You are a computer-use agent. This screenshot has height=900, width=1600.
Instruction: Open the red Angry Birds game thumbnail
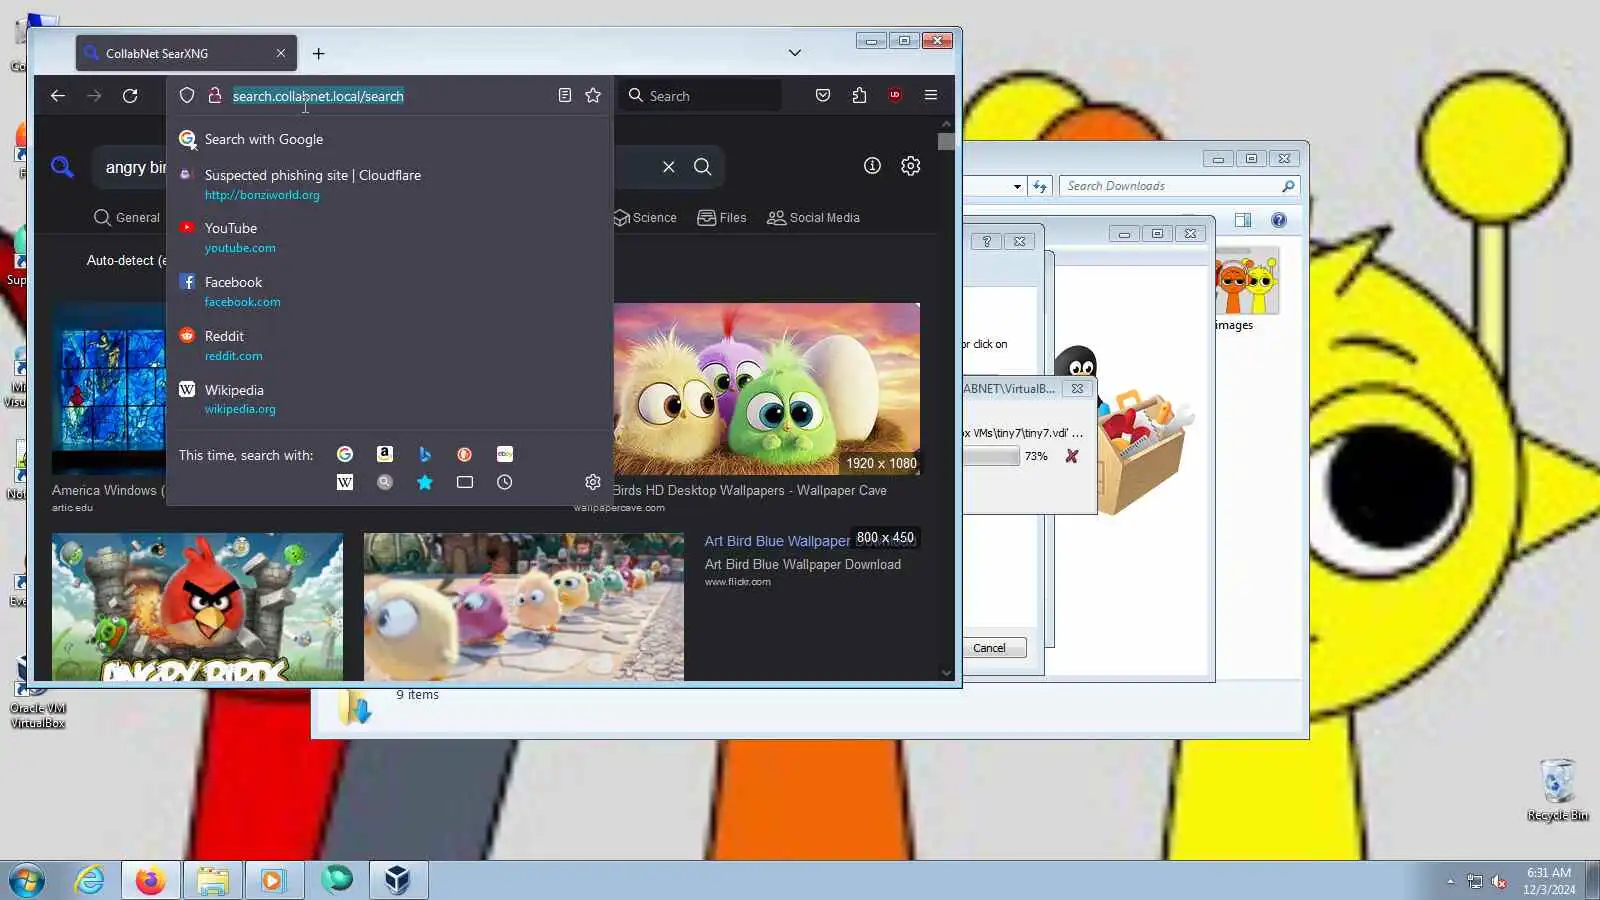197,607
